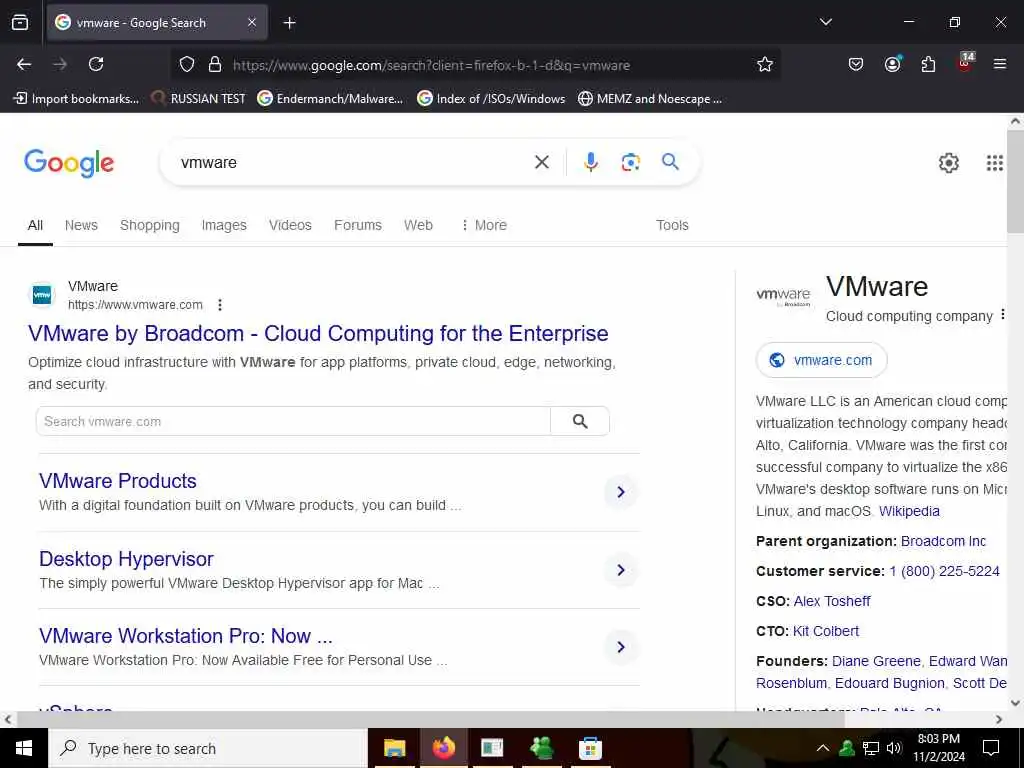Open options for VMware result
Viewport: 1024px width, 768px height.
tap(220, 305)
